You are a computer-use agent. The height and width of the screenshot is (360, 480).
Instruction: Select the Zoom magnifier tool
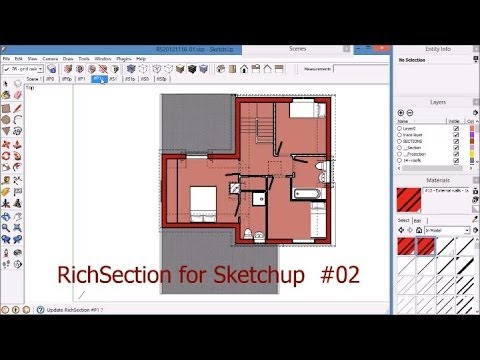(6, 228)
